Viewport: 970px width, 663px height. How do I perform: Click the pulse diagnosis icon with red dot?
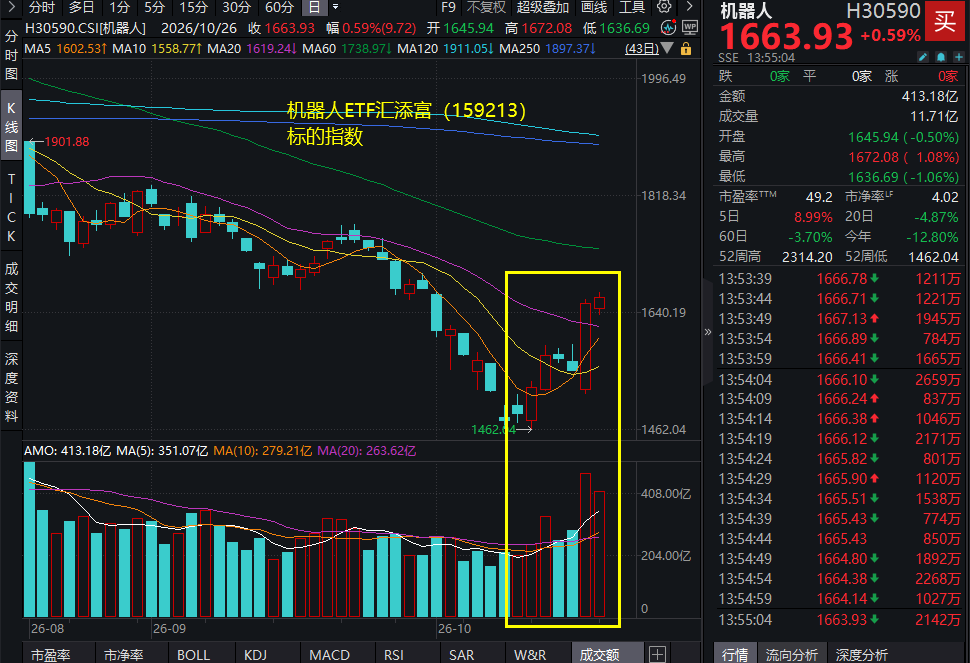tap(668, 27)
